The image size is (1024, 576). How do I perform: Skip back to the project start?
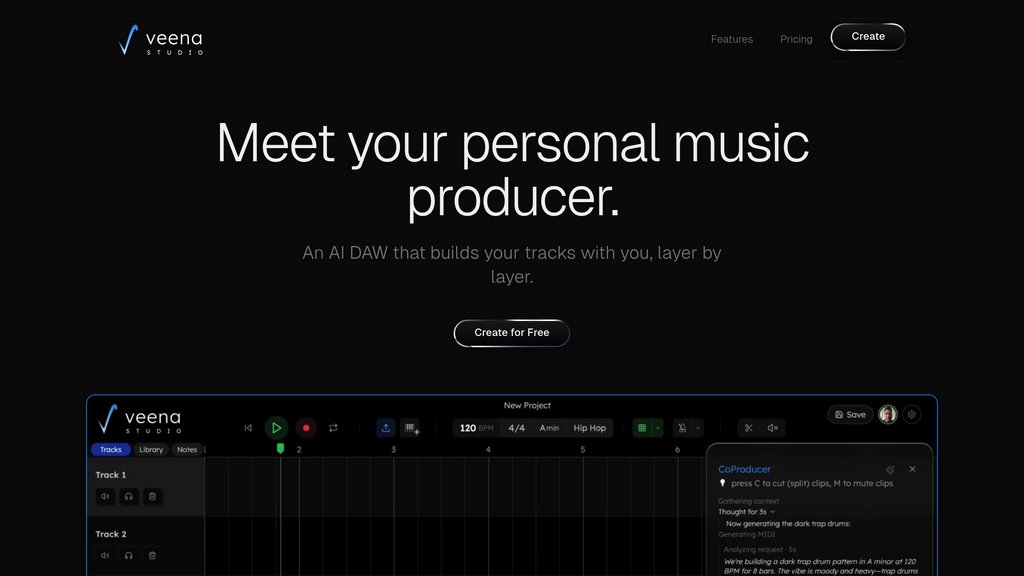(248, 428)
